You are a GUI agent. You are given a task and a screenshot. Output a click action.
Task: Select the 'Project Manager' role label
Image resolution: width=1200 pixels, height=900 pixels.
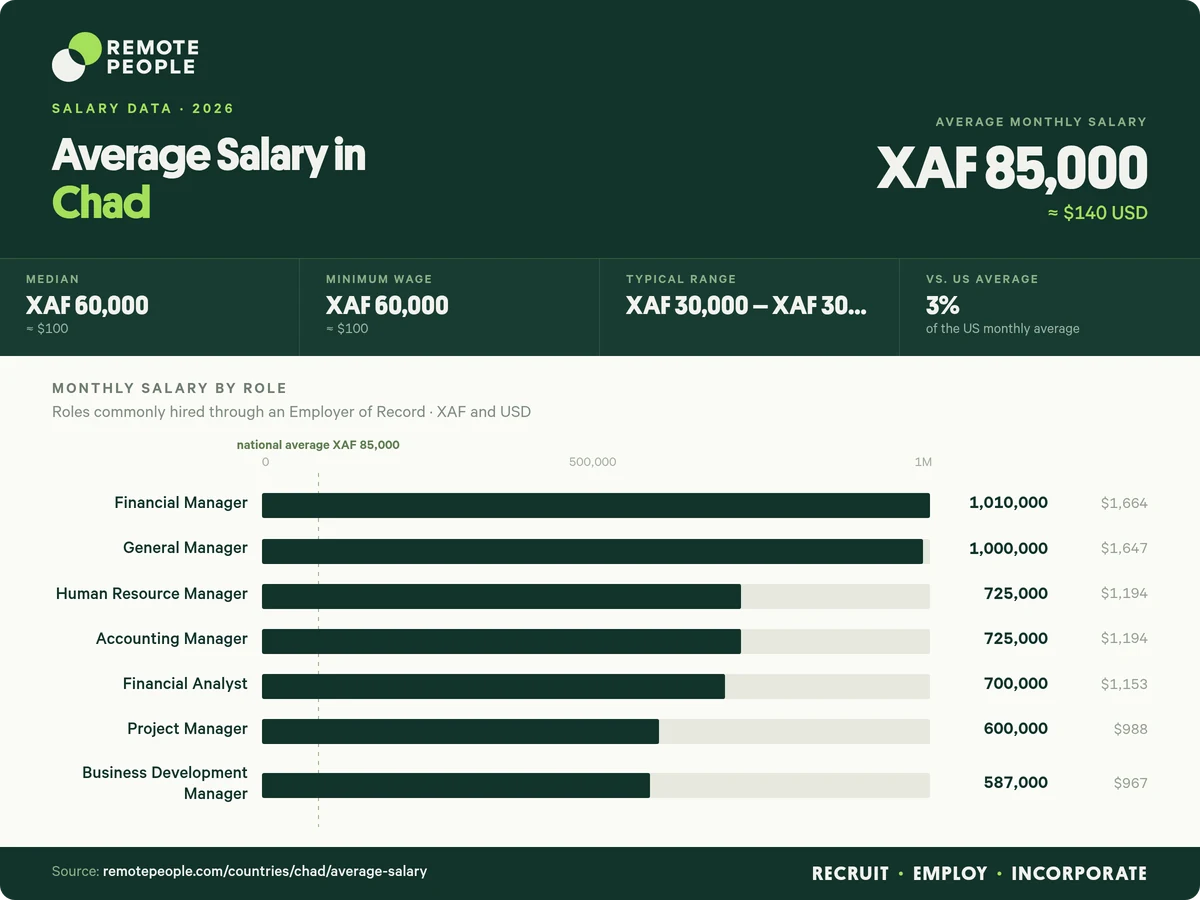pyautogui.click(x=187, y=729)
